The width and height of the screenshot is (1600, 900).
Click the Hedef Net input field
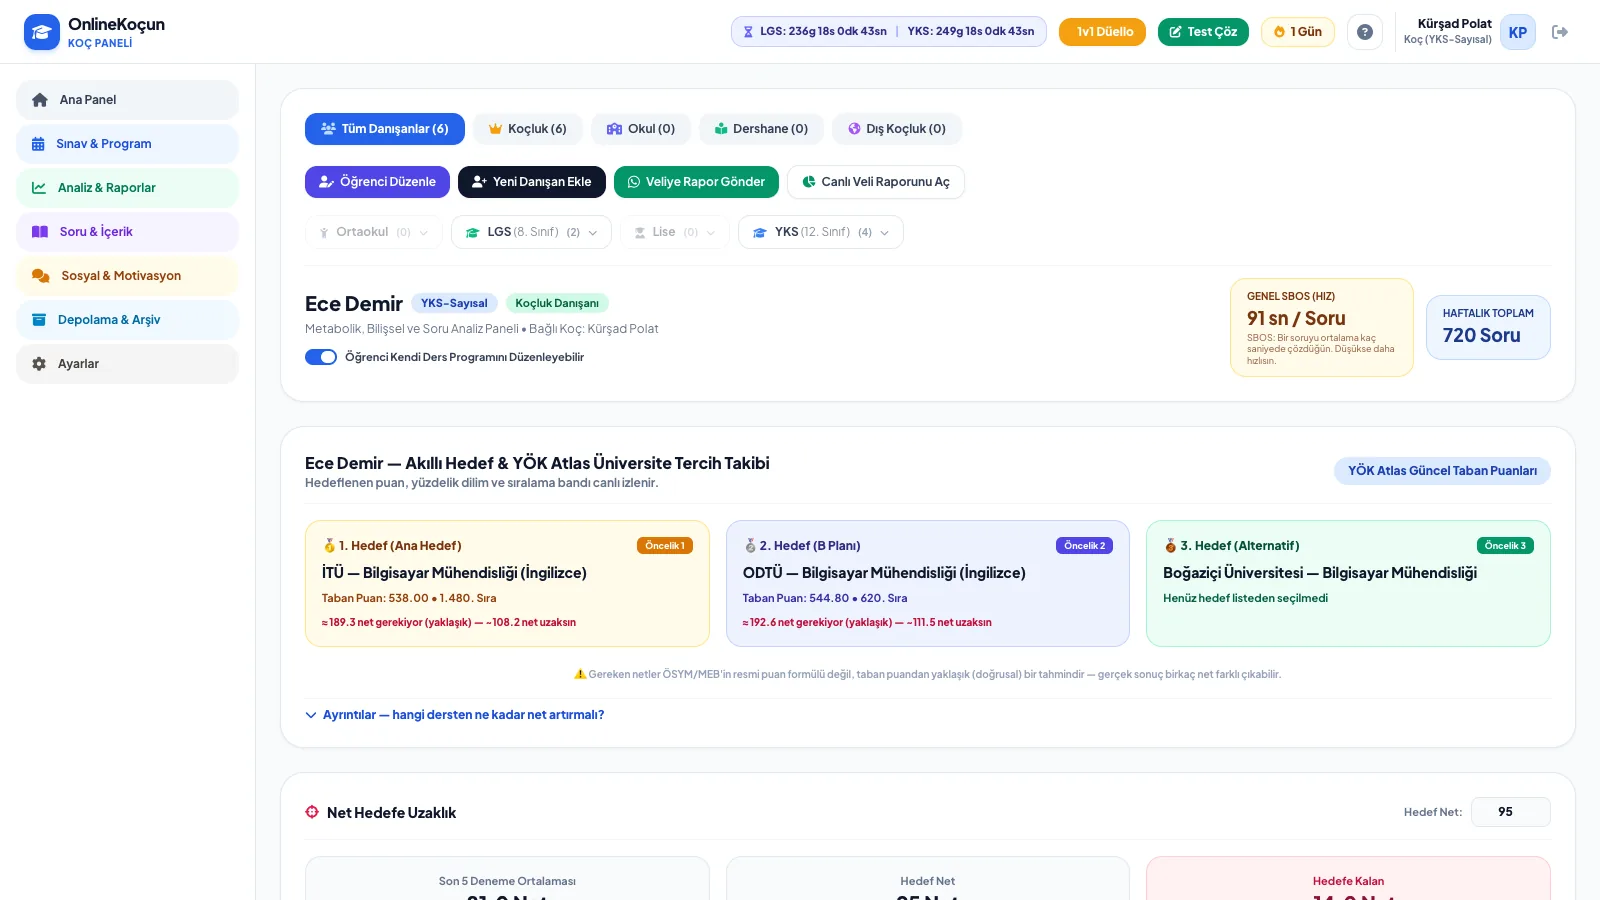tap(1511, 812)
